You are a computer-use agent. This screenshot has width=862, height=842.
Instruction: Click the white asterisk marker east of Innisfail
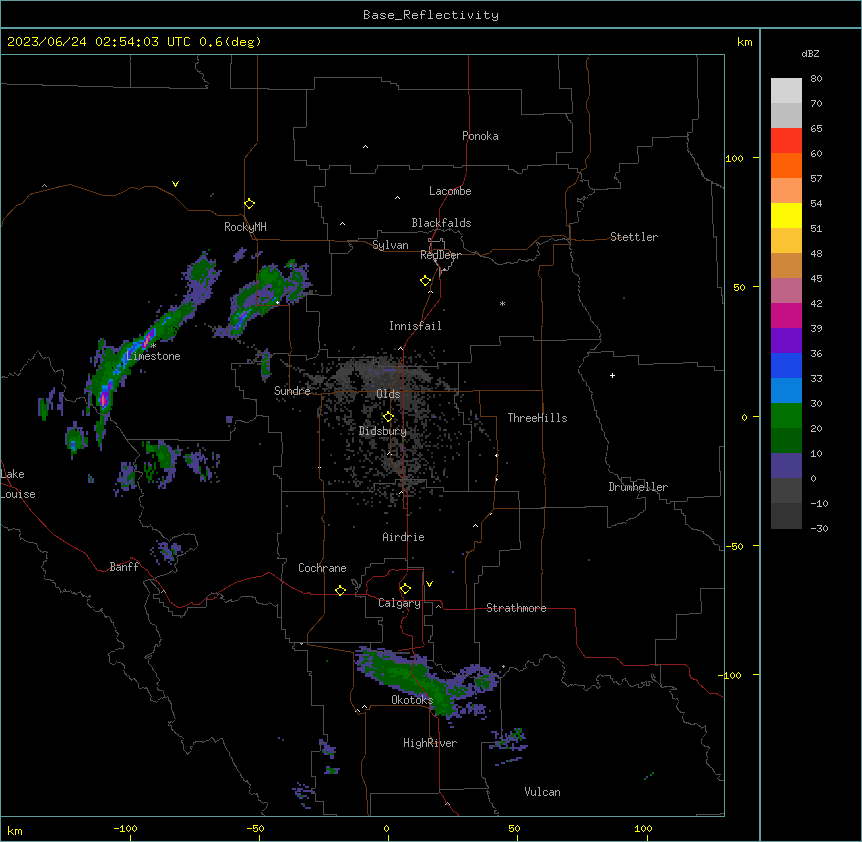tap(502, 303)
